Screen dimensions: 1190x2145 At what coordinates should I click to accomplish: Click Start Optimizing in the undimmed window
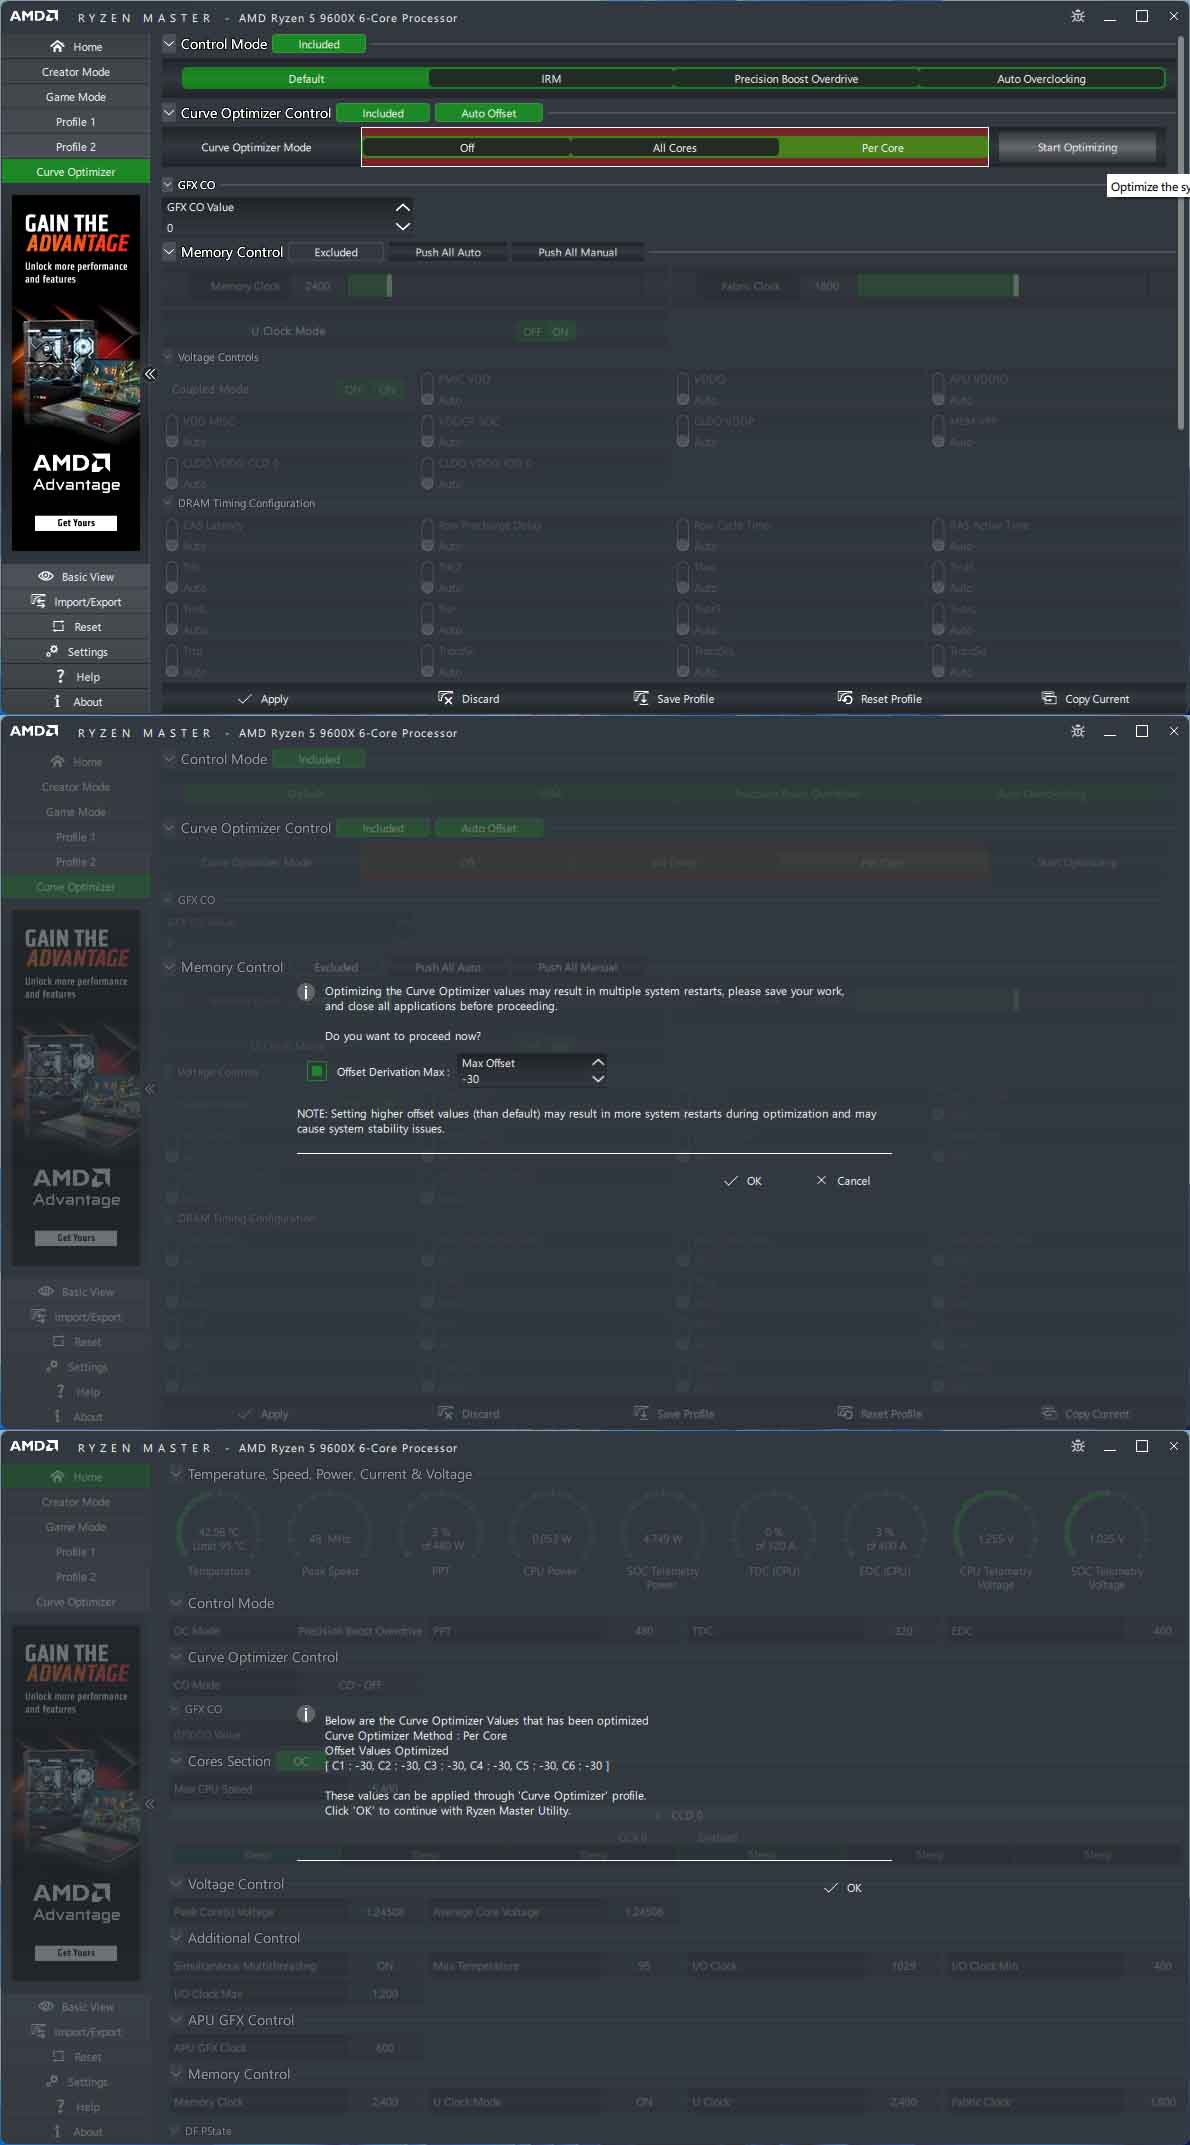[x=1077, y=147]
